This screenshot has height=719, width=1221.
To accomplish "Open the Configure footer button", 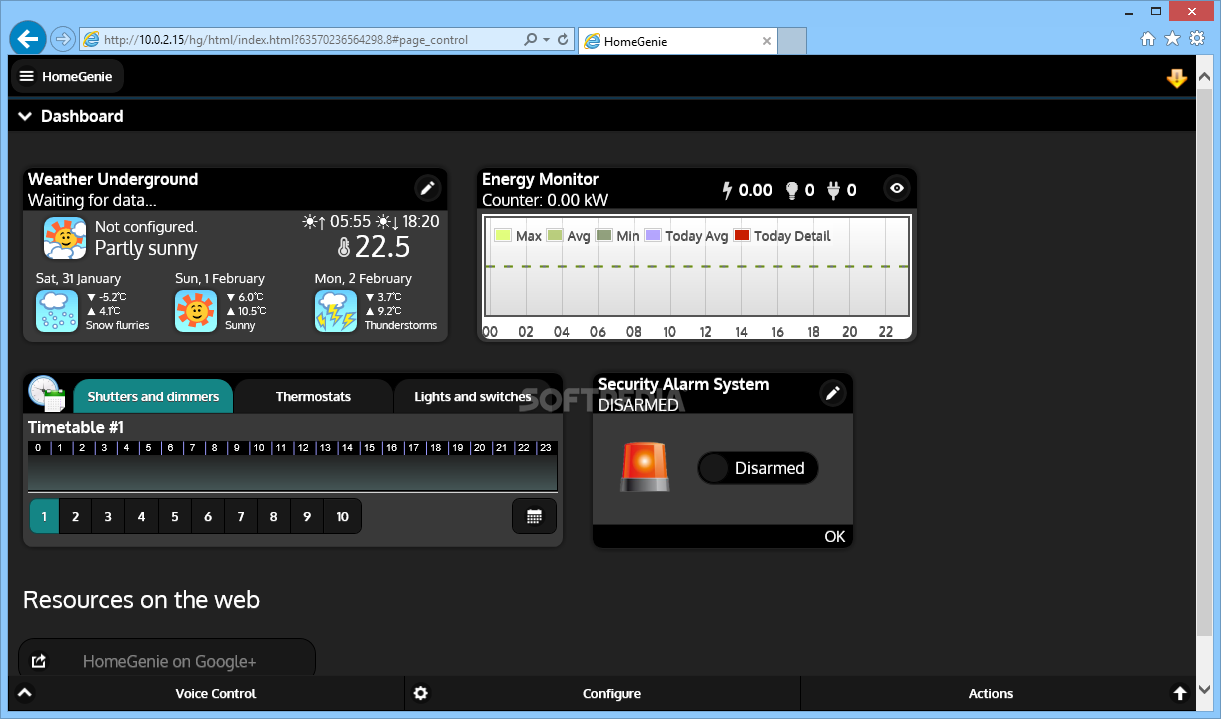I will click(x=603, y=693).
